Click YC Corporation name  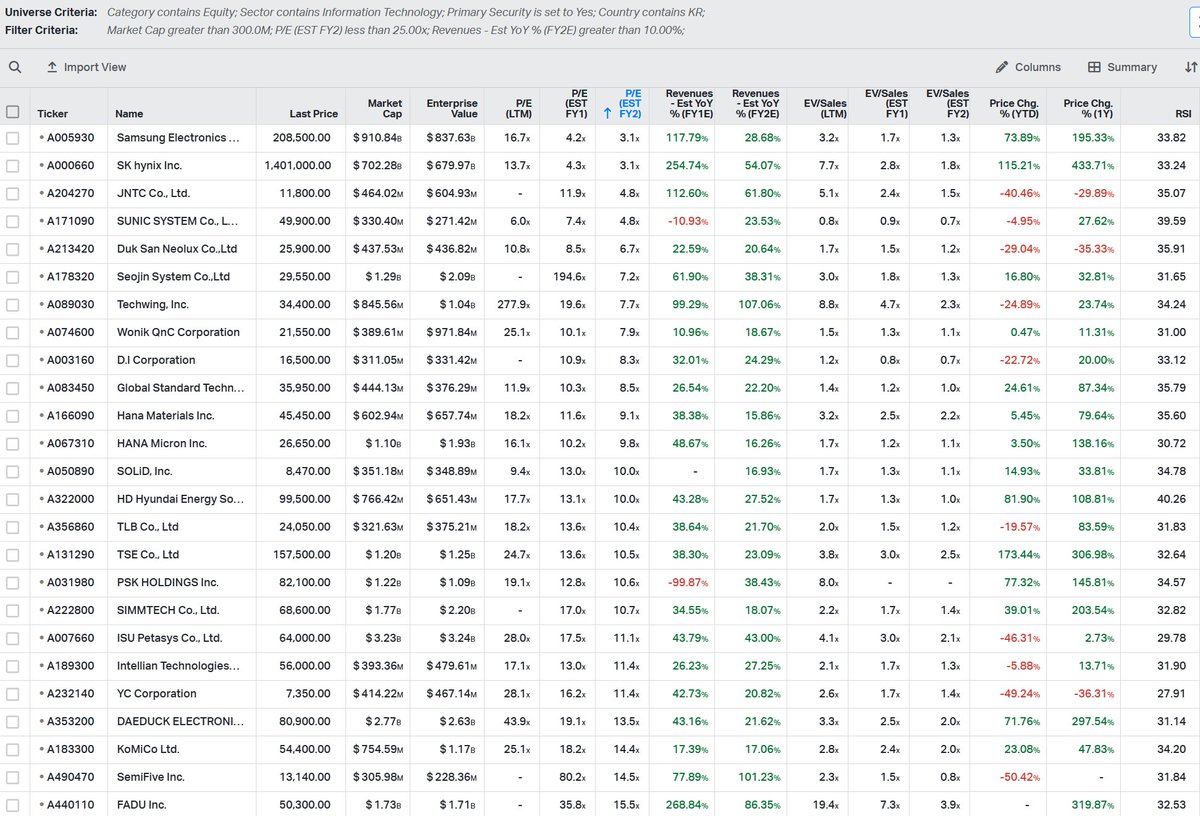[x=156, y=694]
